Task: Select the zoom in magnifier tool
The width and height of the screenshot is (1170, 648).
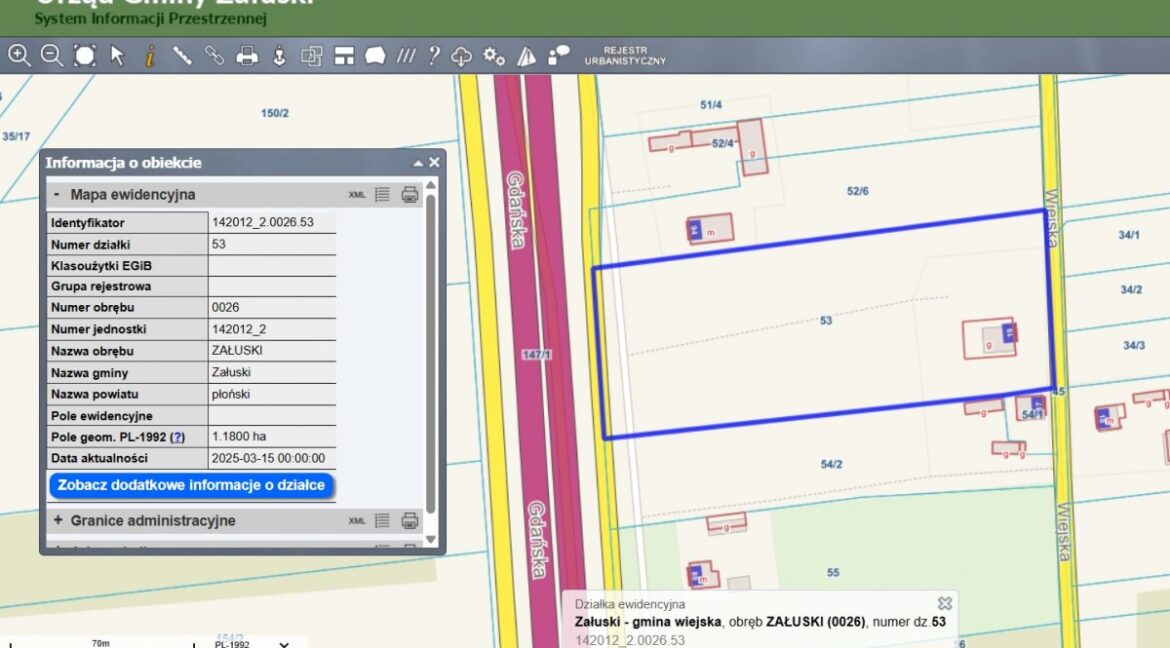Action: coord(19,55)
